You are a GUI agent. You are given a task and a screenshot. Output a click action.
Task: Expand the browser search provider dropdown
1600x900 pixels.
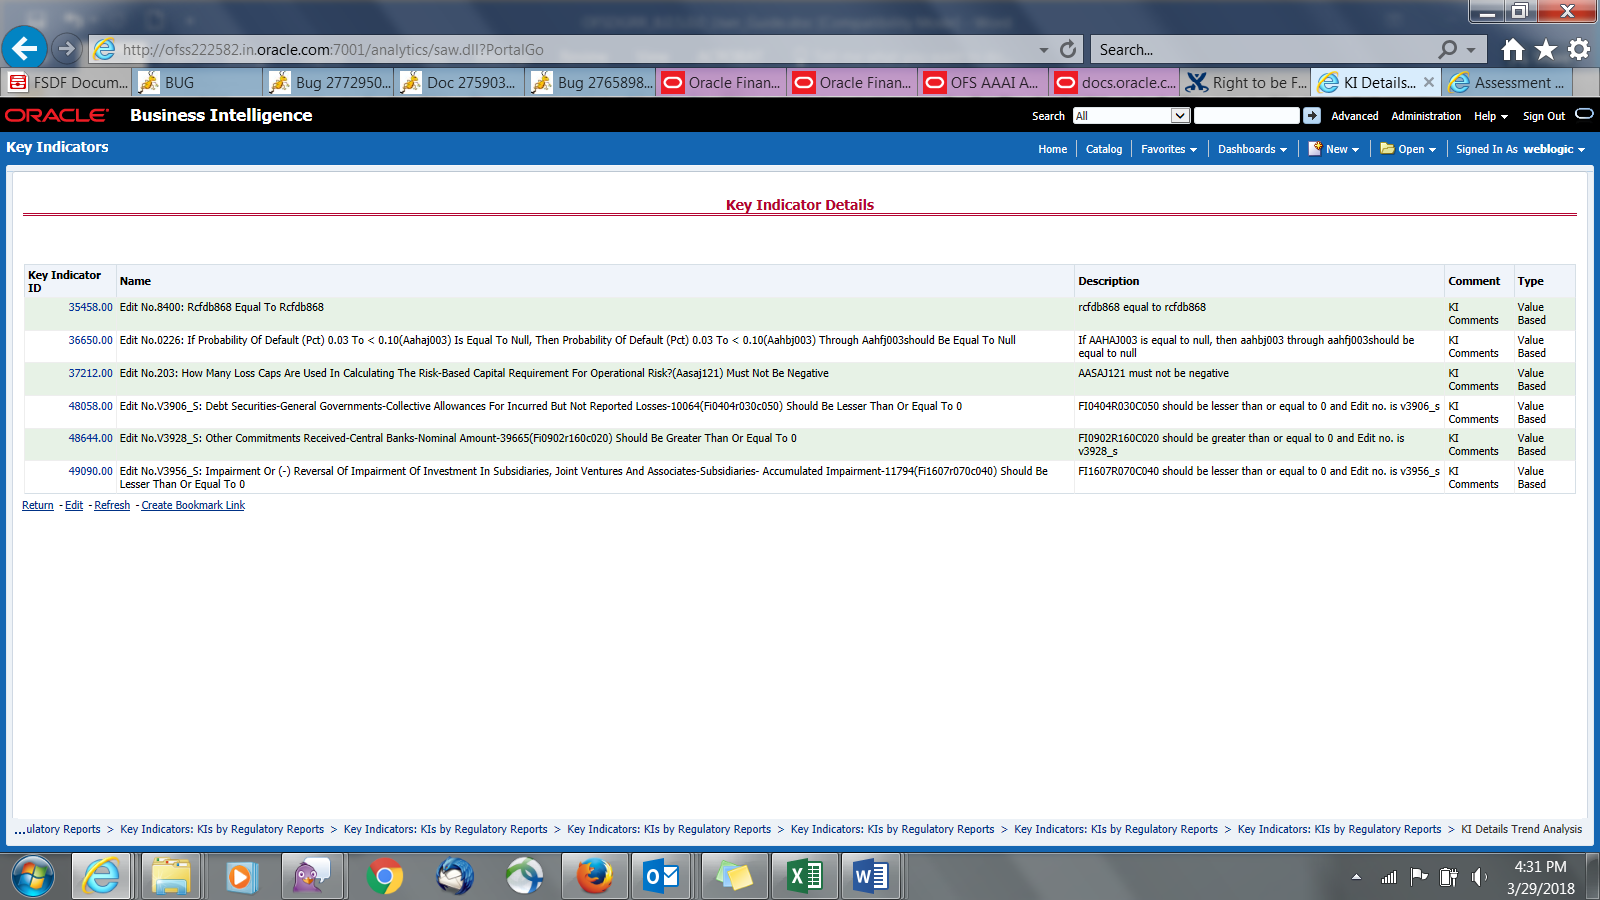pos(1471,50)
